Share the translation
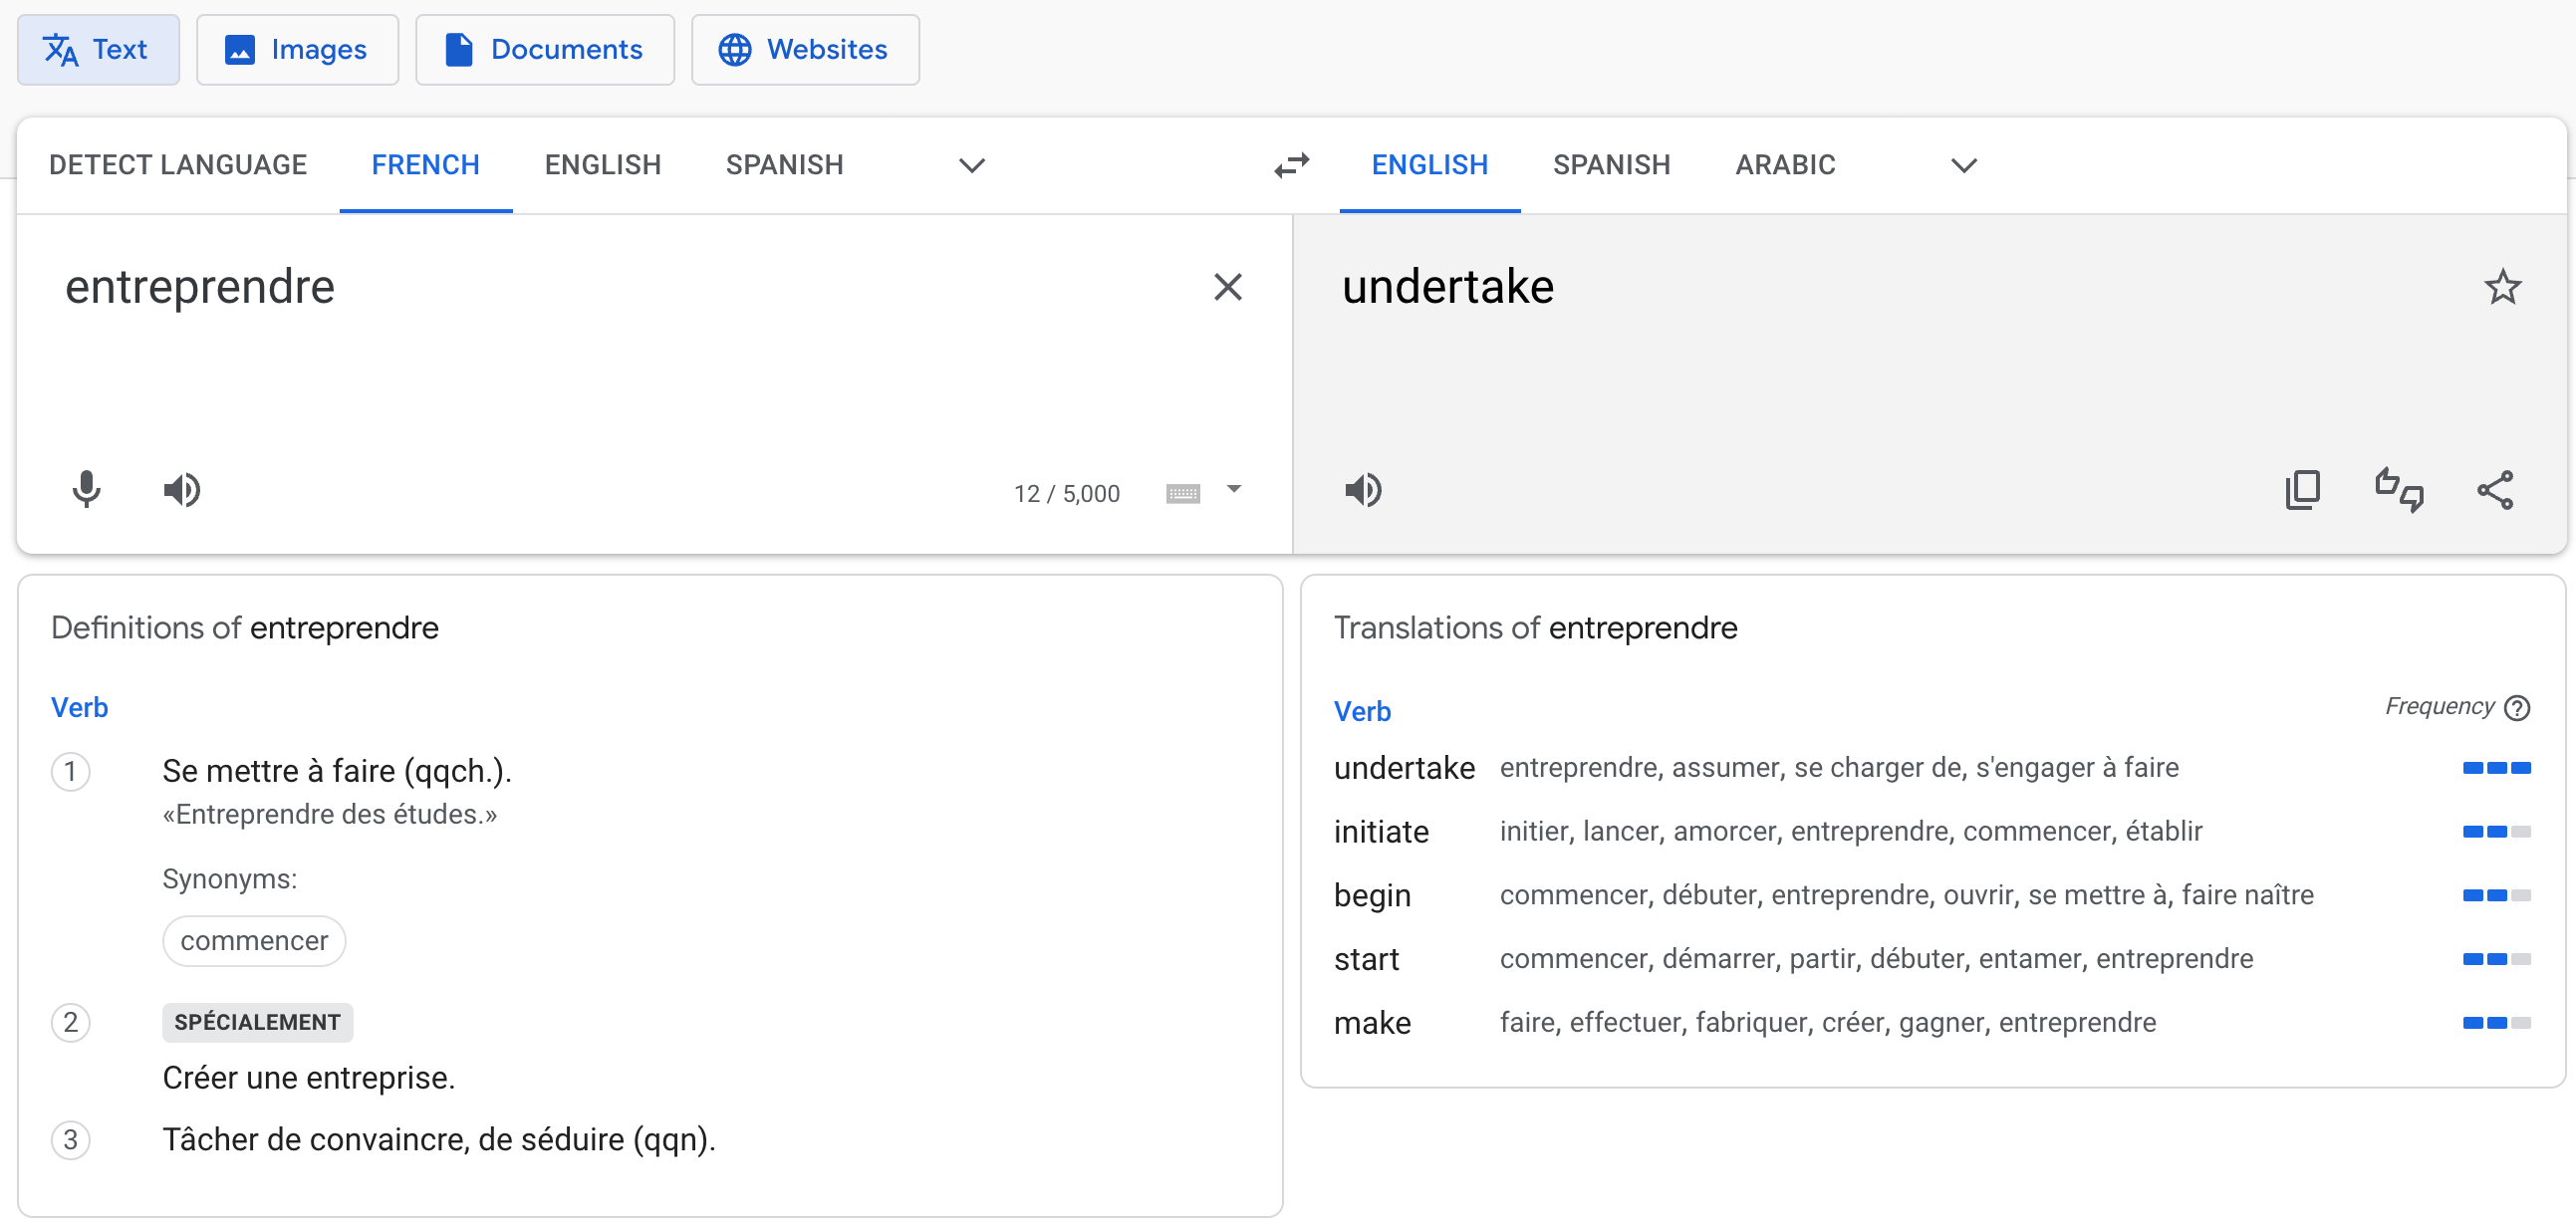 2495,490
